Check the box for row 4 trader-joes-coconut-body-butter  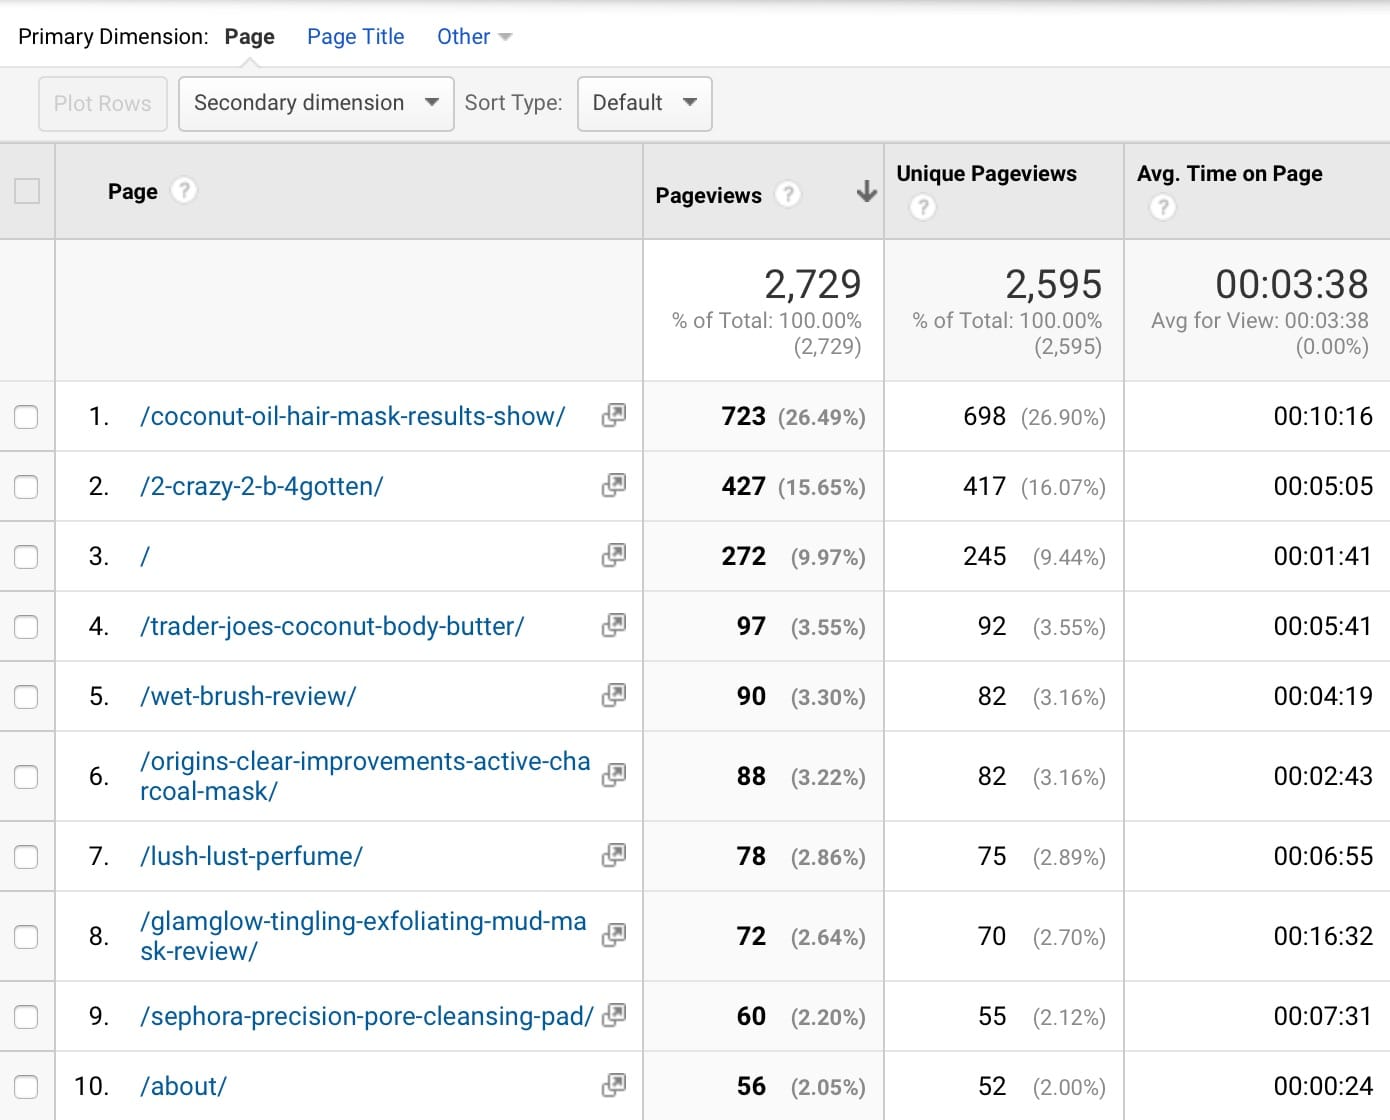(x=26, y=627)
